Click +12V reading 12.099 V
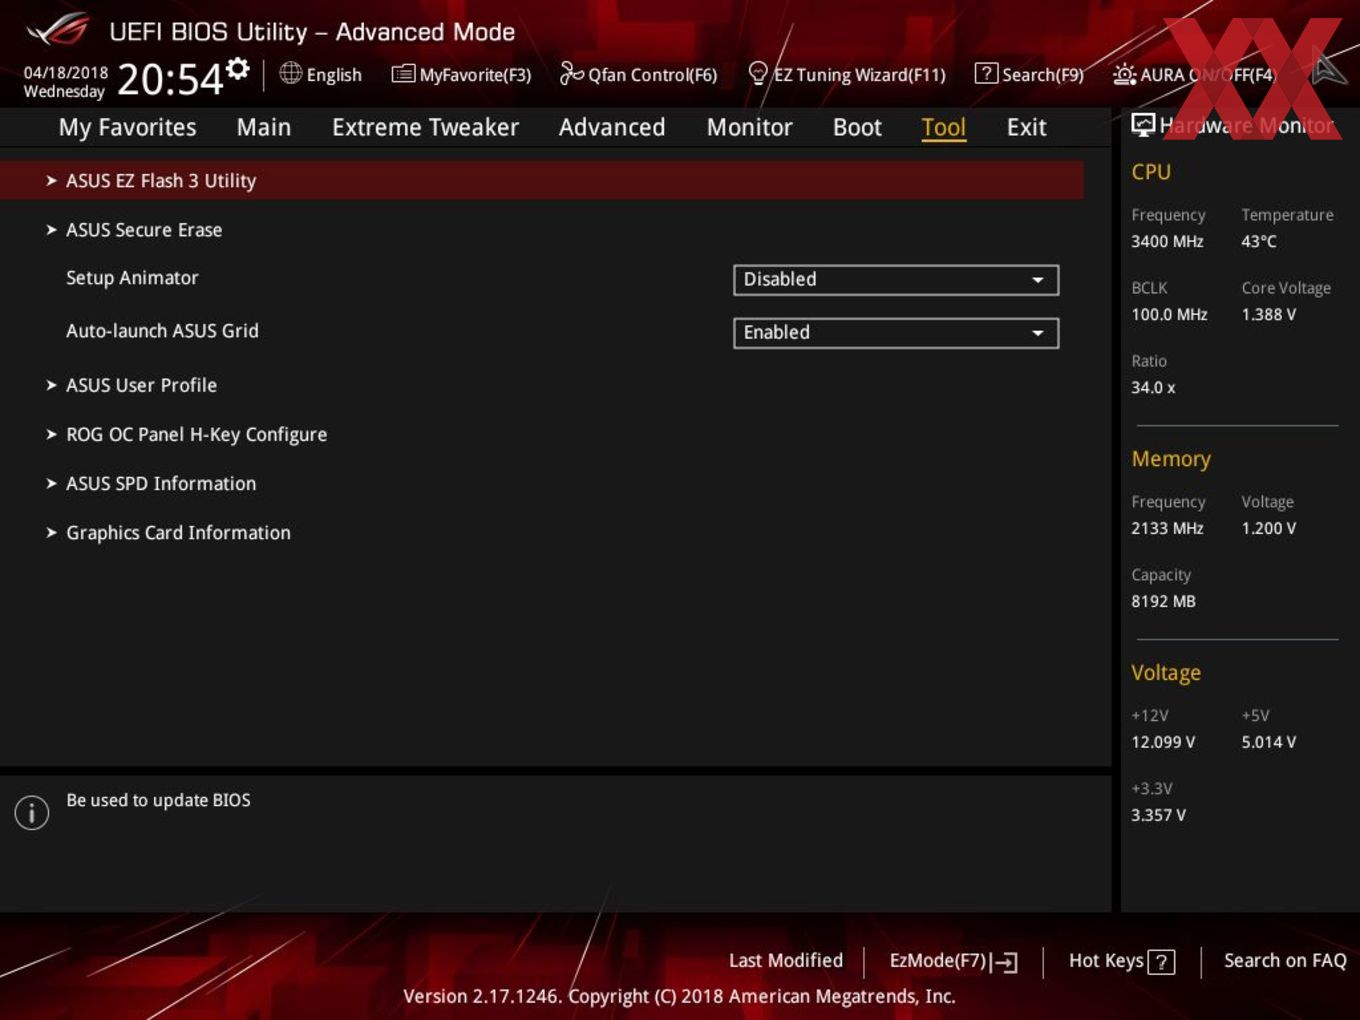Viewport: 1360px width, 1020px height. 1163,742
